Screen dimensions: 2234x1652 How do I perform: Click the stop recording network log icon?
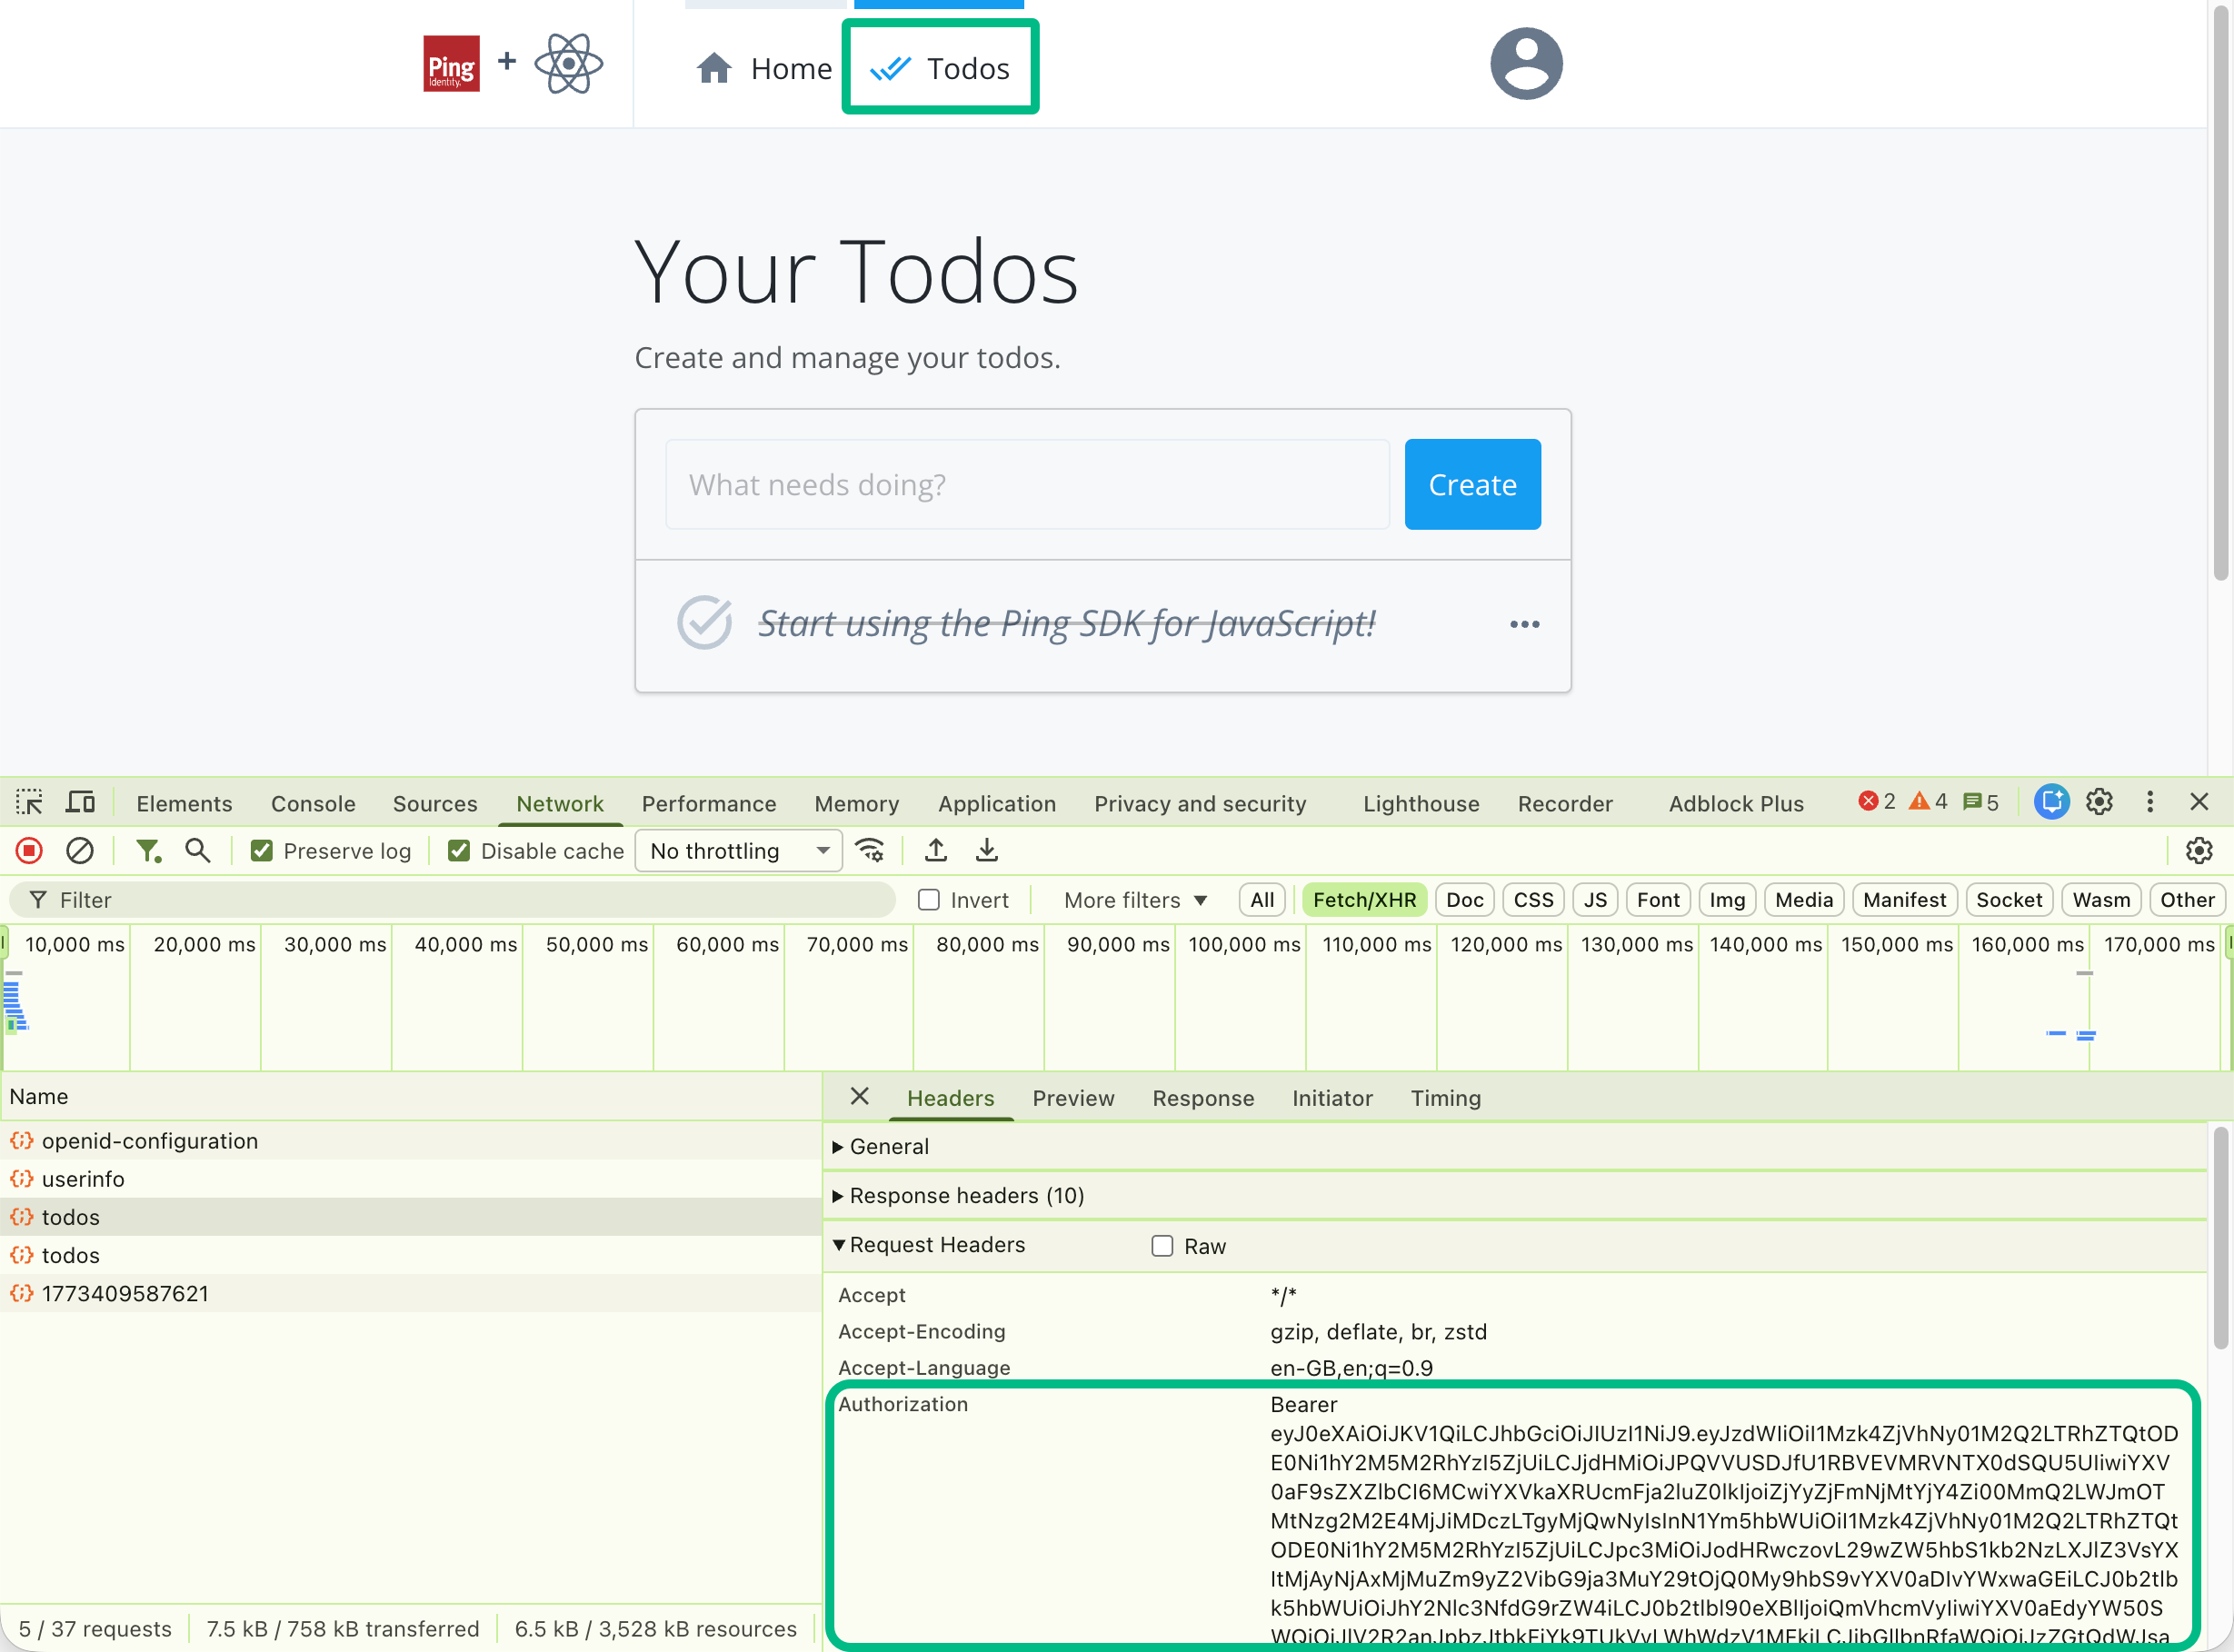pyautogui.click(x=29, y=851)
